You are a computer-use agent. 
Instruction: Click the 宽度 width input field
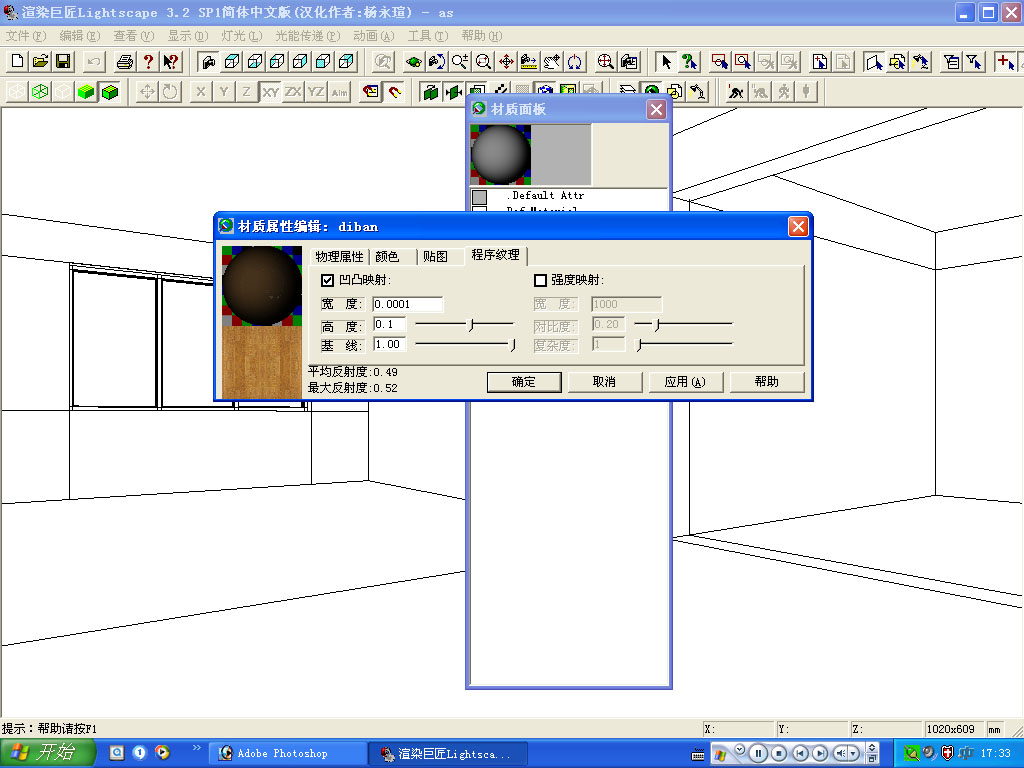tap(407, 304)
